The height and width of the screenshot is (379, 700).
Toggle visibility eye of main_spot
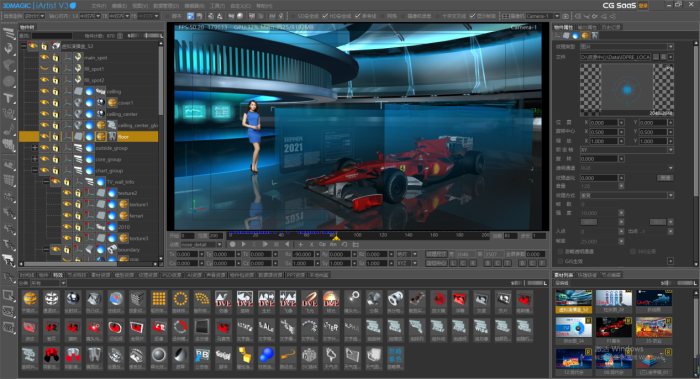44,58
